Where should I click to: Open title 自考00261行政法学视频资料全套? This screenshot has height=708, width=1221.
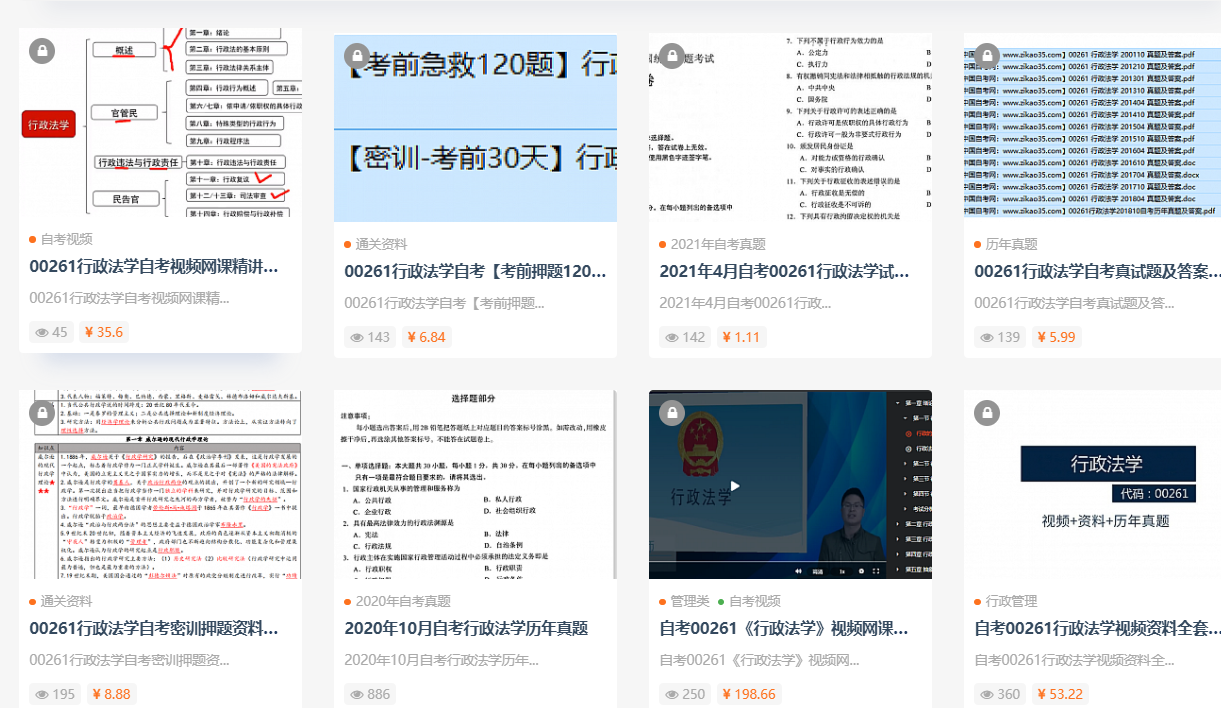[1097, 628]
